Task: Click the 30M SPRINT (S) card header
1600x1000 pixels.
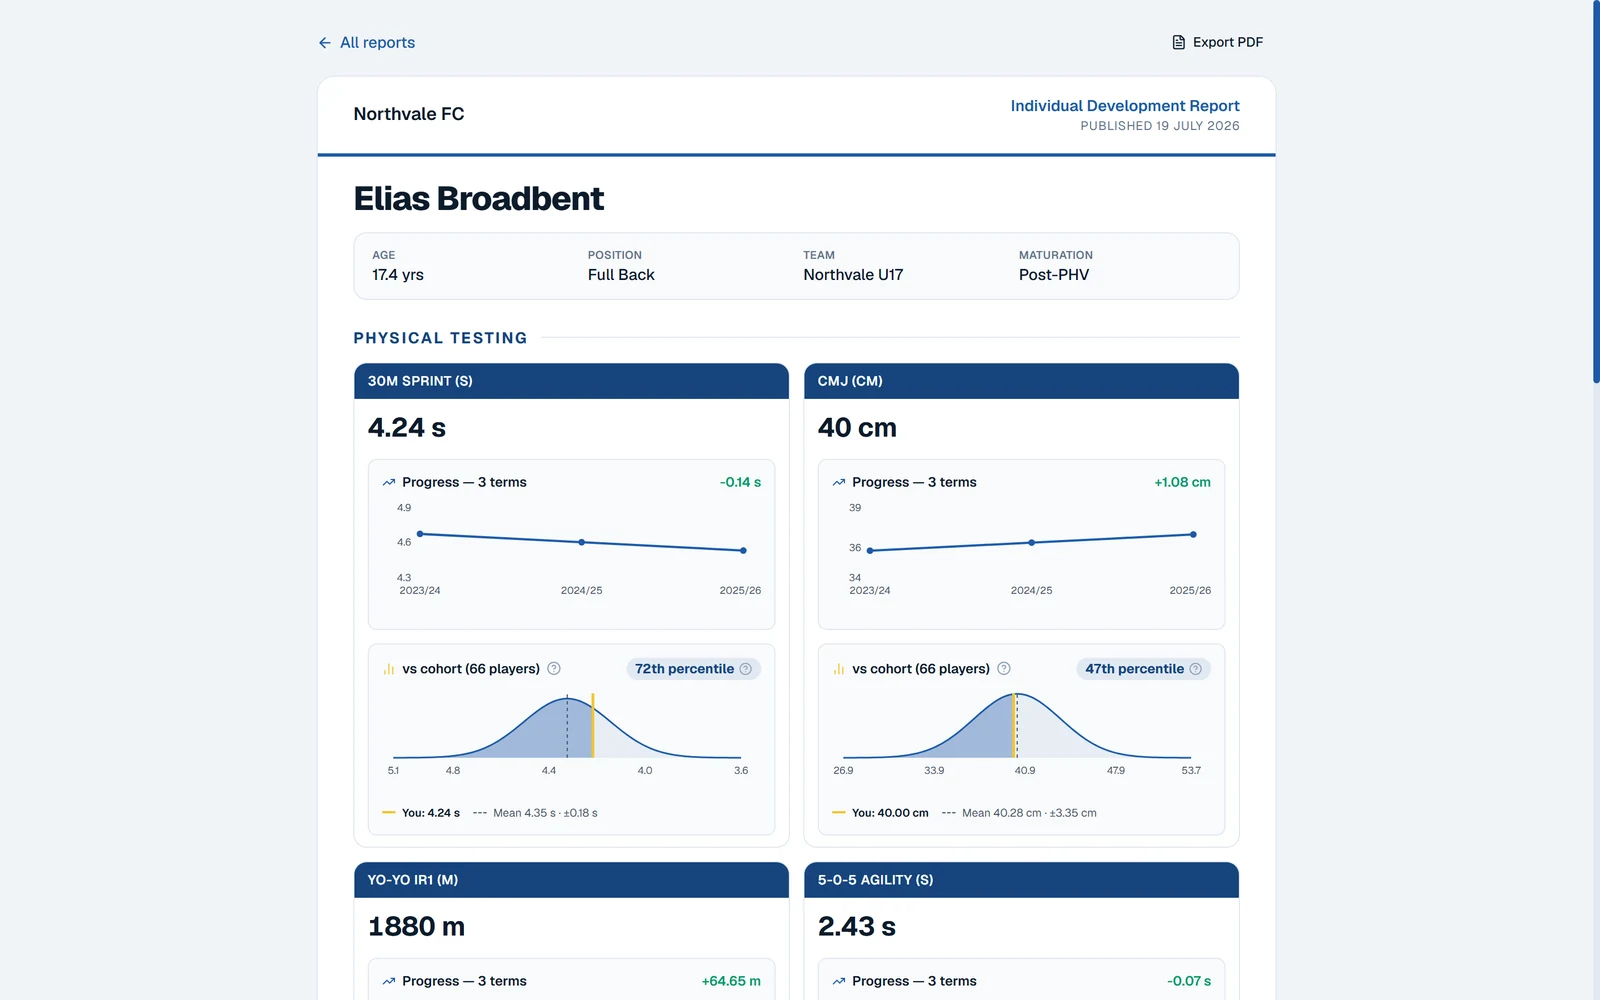Action: 571,381
